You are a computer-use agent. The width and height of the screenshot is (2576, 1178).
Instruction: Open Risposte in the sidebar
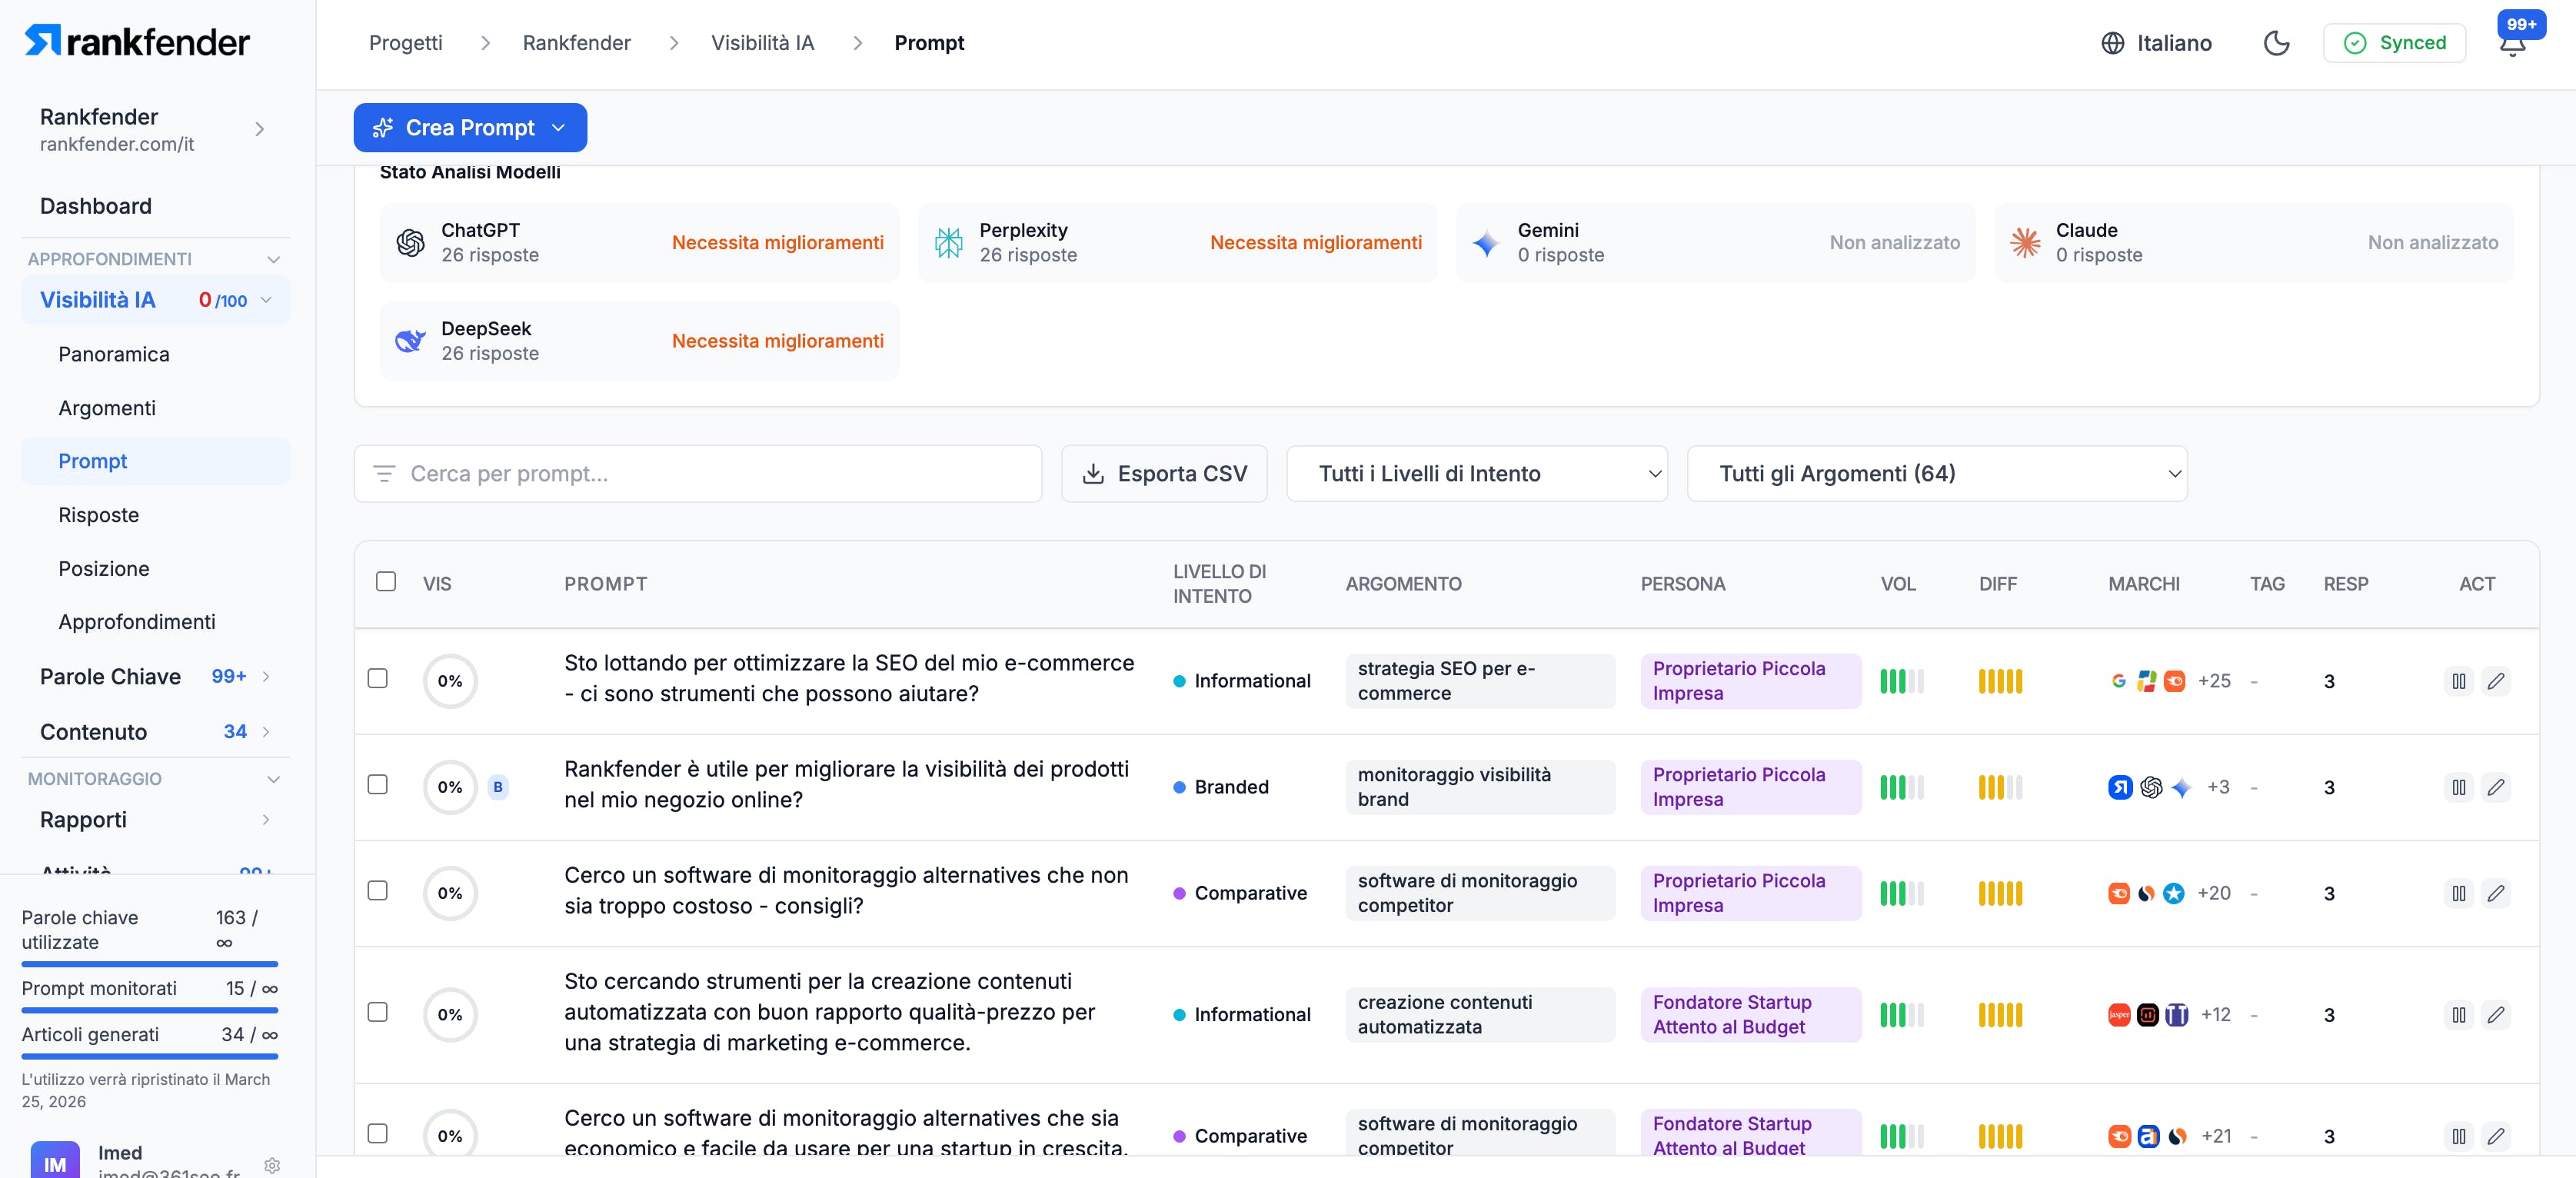point(99,515)
